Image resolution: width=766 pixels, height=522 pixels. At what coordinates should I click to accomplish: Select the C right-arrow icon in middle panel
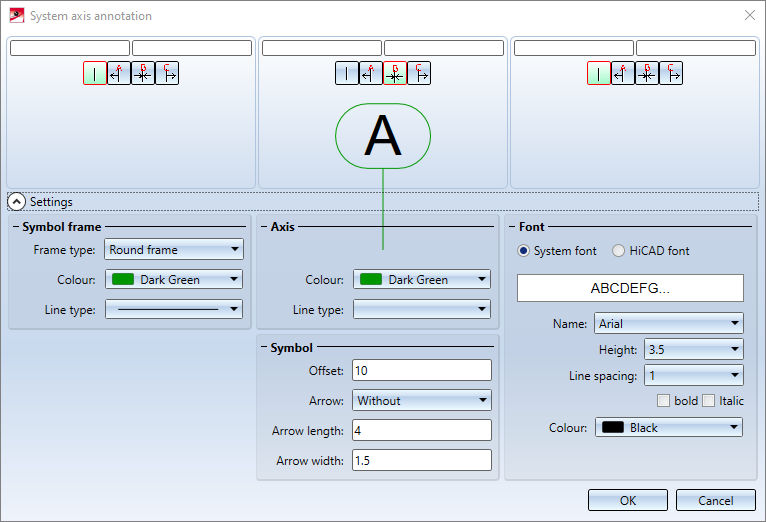click(x=419, y=73)
